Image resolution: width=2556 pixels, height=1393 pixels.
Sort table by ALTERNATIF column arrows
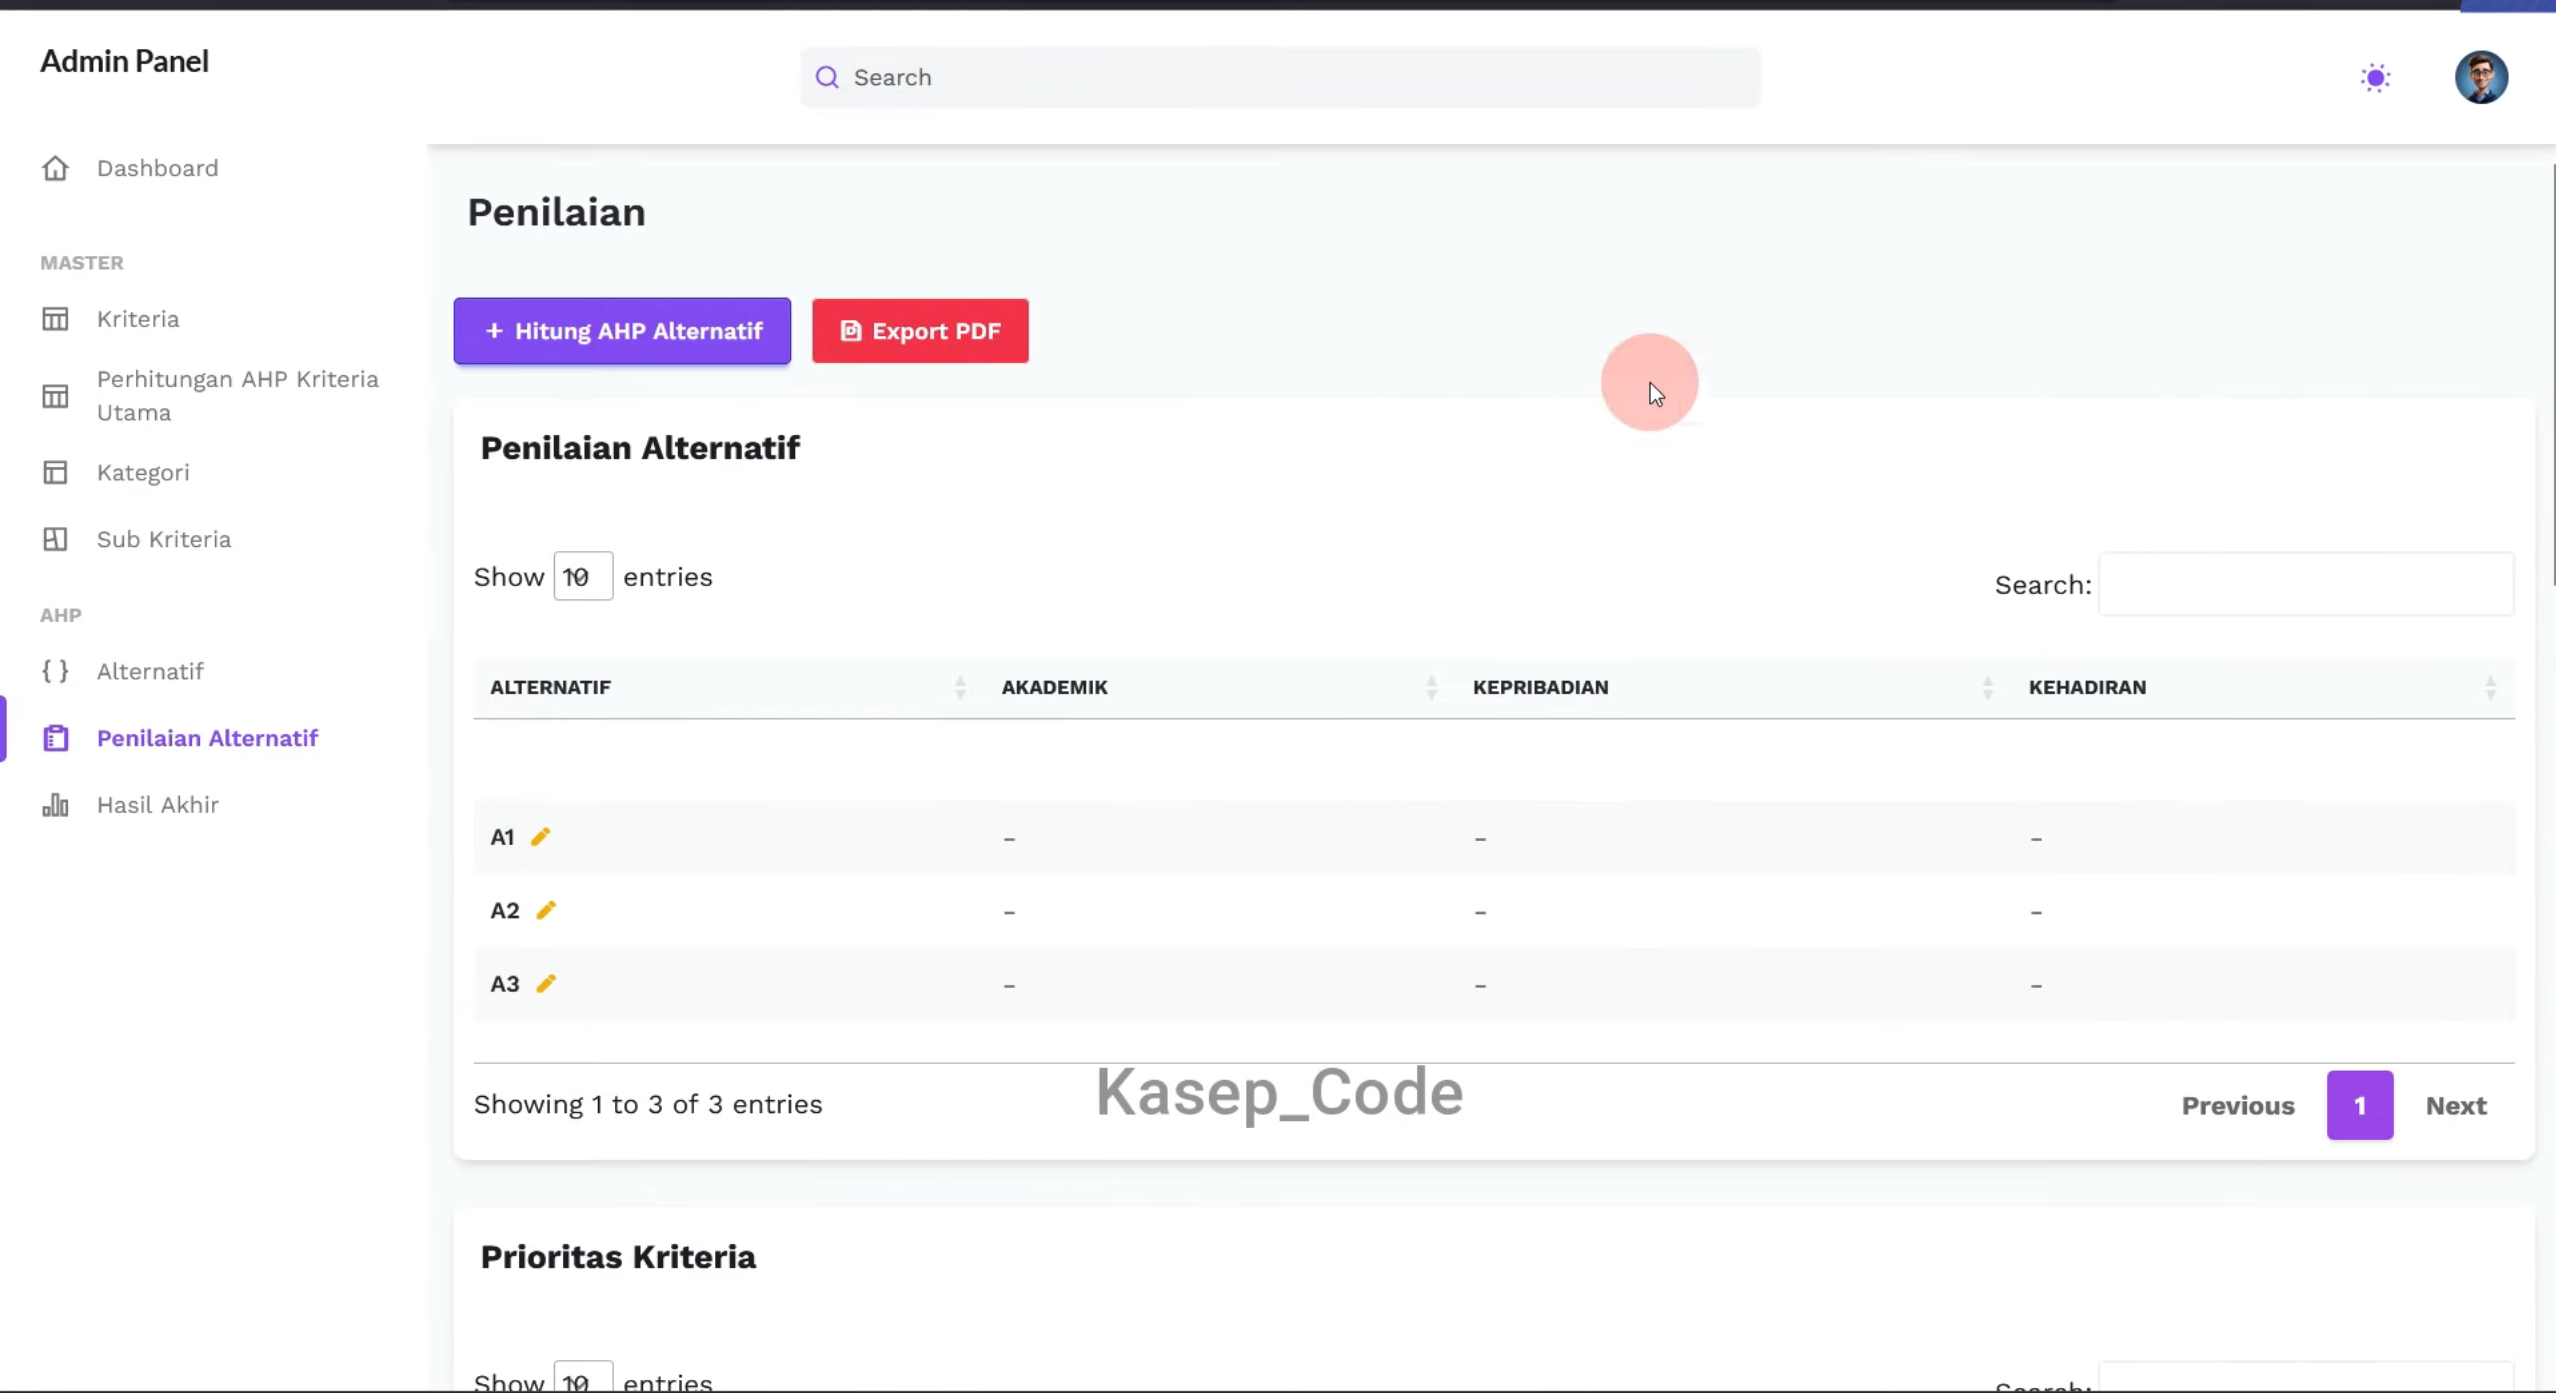click(x=960, y=687)
